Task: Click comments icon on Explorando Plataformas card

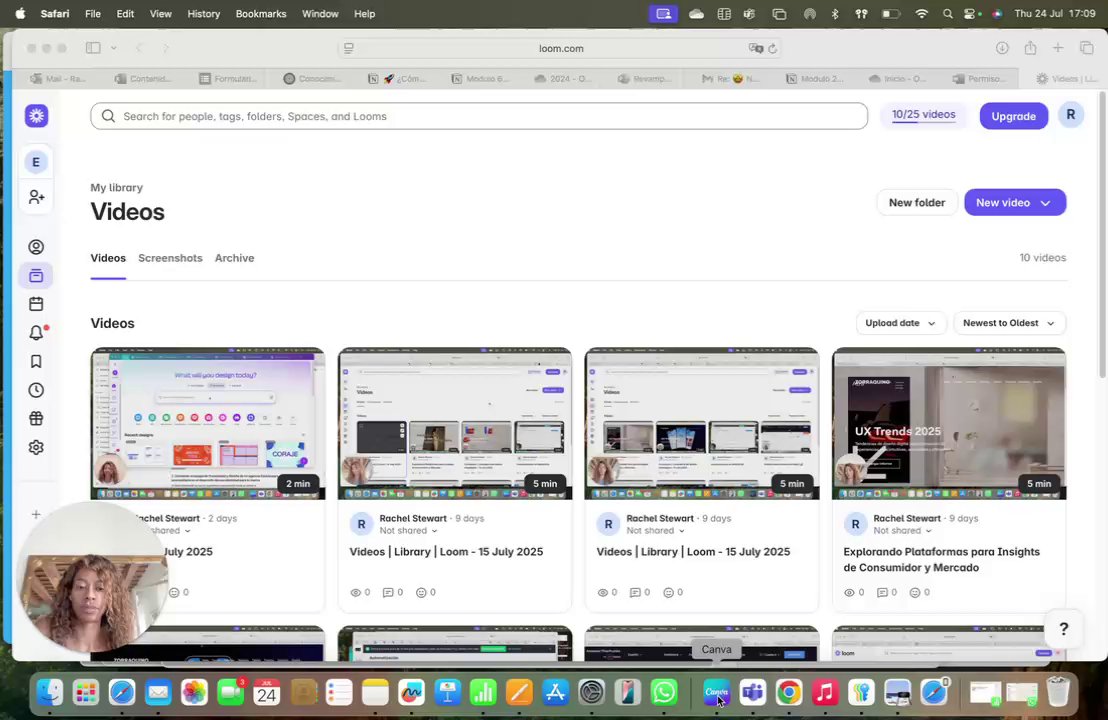Action: pos(882,593)
